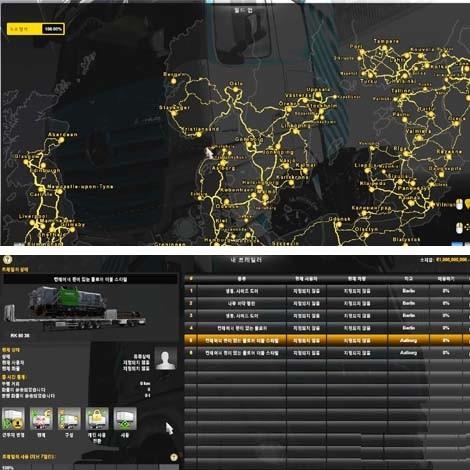The image size is (470, 470).
Task: Click the round info icon near trailer wear bar
Action: point(174,458)
